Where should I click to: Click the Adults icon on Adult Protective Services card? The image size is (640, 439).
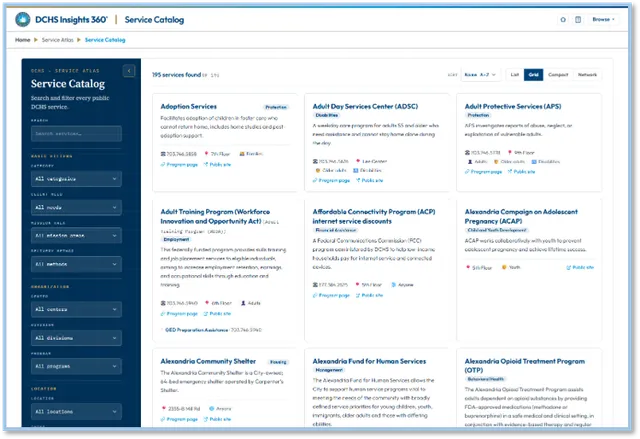(x=470, y=162)
